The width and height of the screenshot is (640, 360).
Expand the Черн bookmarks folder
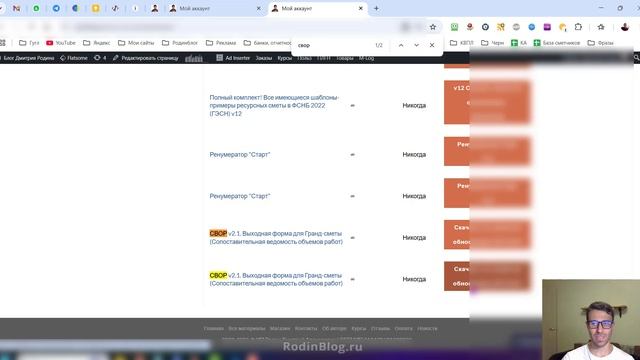point(493,43)
